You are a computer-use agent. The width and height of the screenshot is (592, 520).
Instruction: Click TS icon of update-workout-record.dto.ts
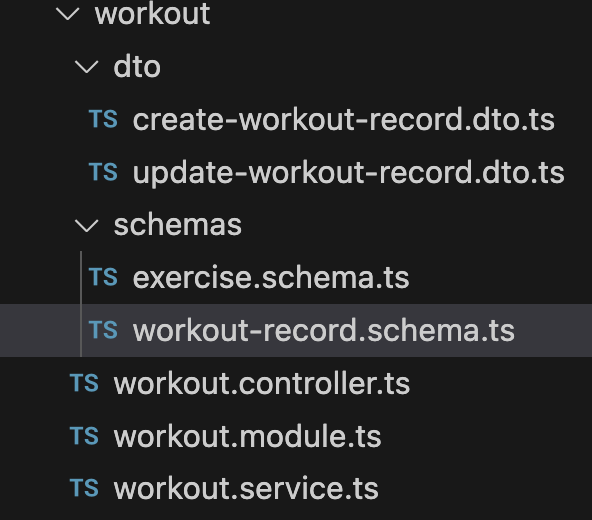[103, 172]
